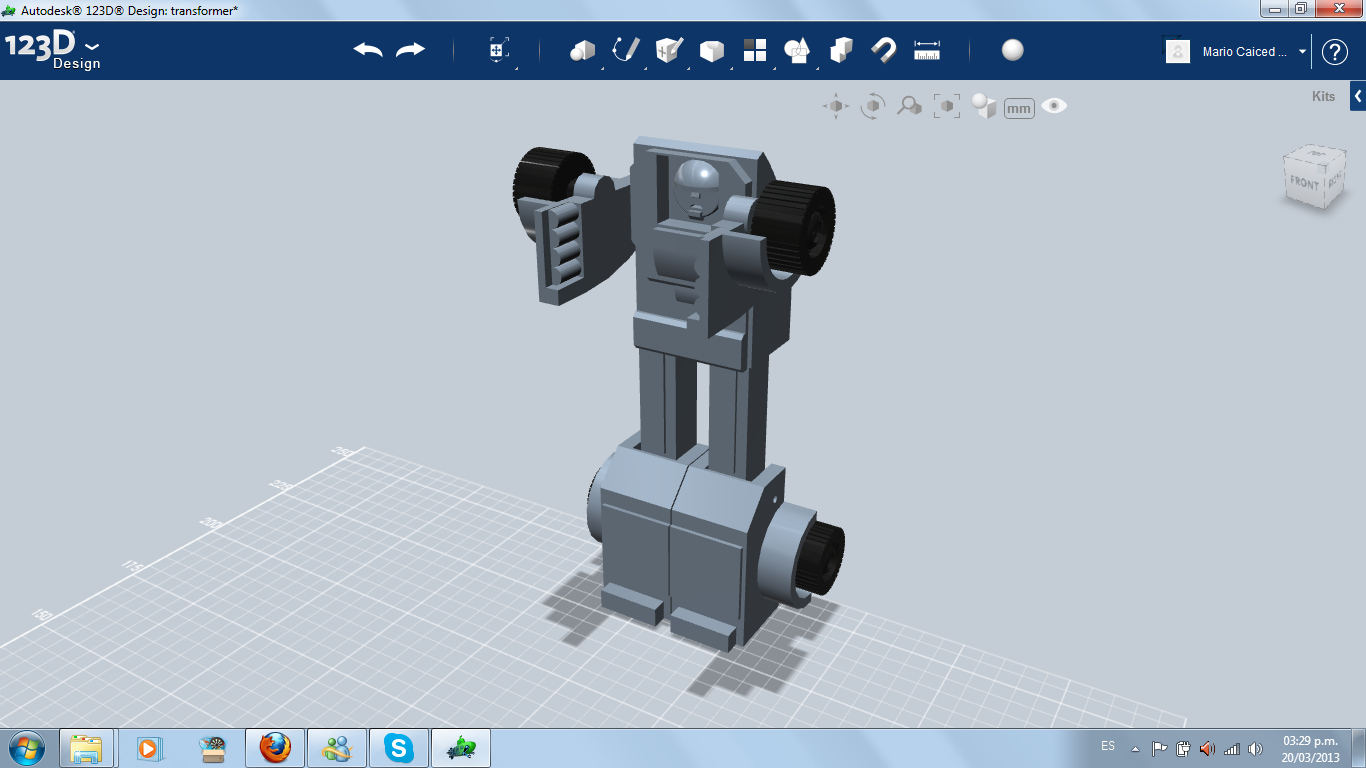Open Windows Media Player from taskbar
This screenshot has width=1366, height=768.
(x=149, y=747)
